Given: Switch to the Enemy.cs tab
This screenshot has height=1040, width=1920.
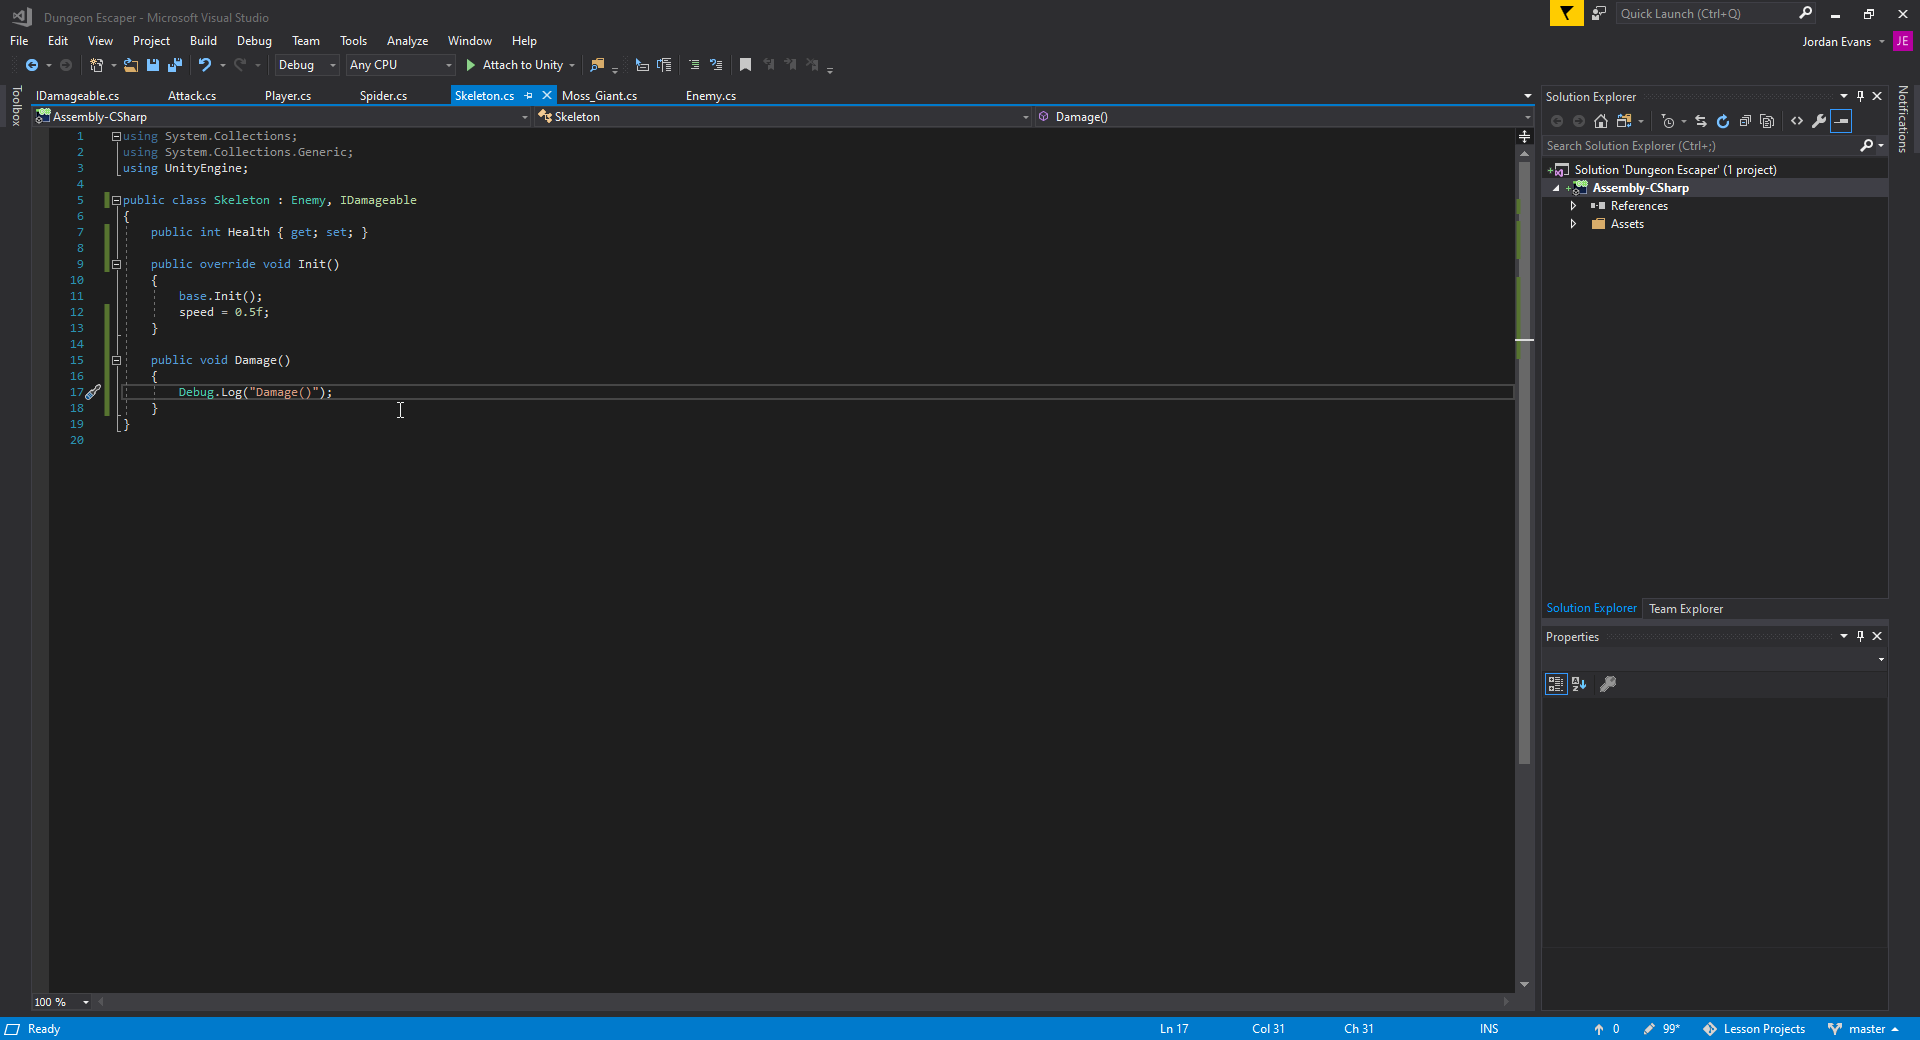Looking at the screenshot, I should (710, 95).
